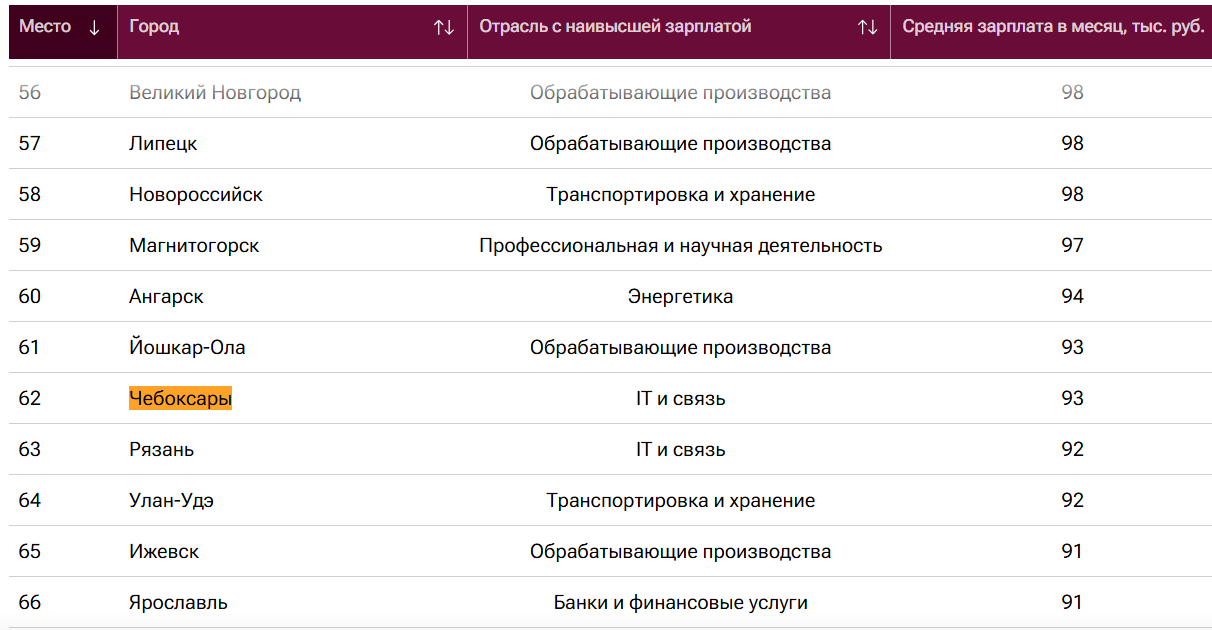The image size is (1212, 630).
Task: Select the highlighted city Чебоксары
Action: click(x=180, y=399)
